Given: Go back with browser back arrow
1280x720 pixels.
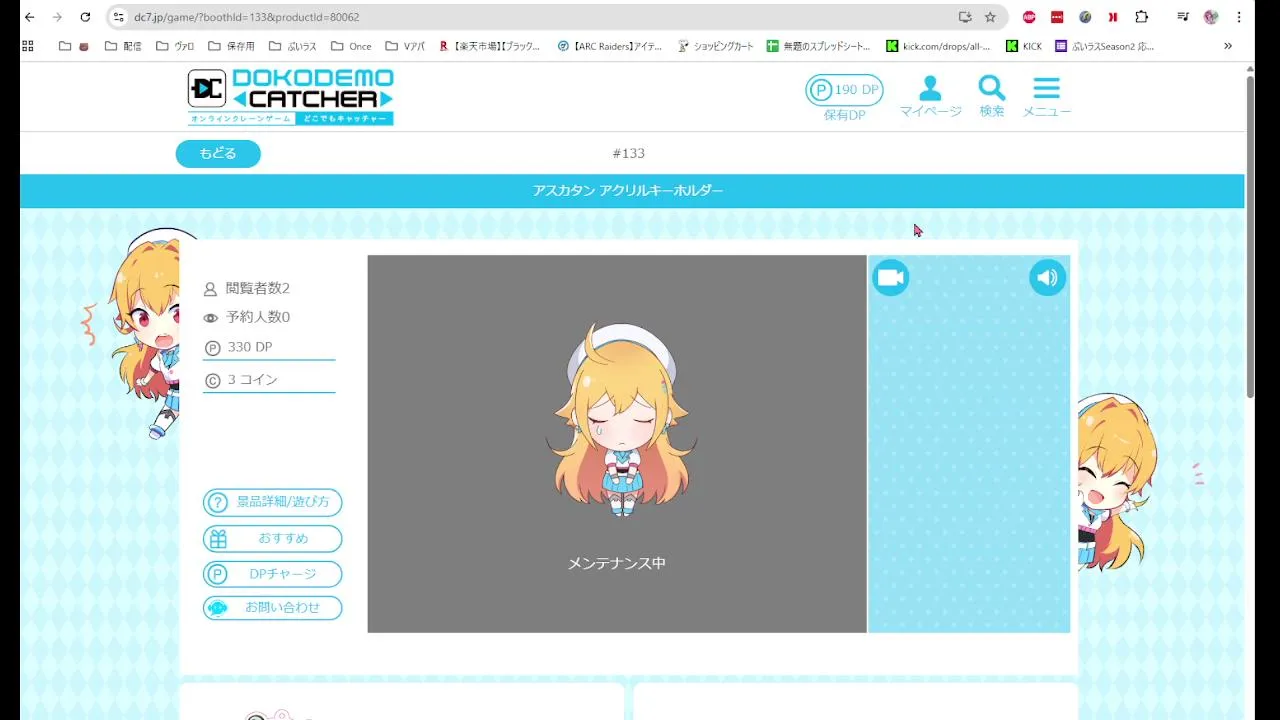Looking at the screenshot, I should pyautogui.click(x=30, y=17).
